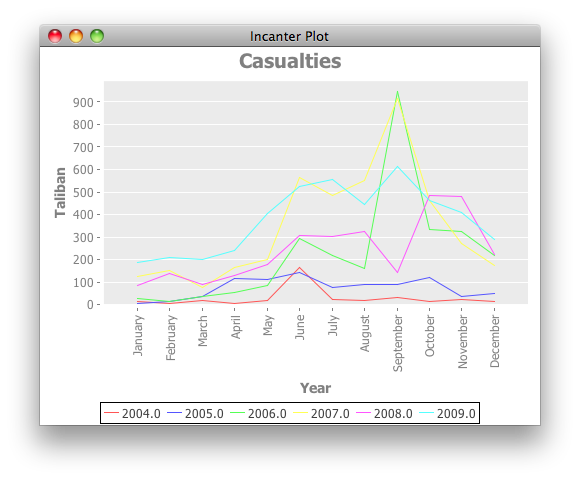Viewport: 580px width, 480px height.
Task: Select the 2007.0 legend label
Action: (x=330, y=413)
